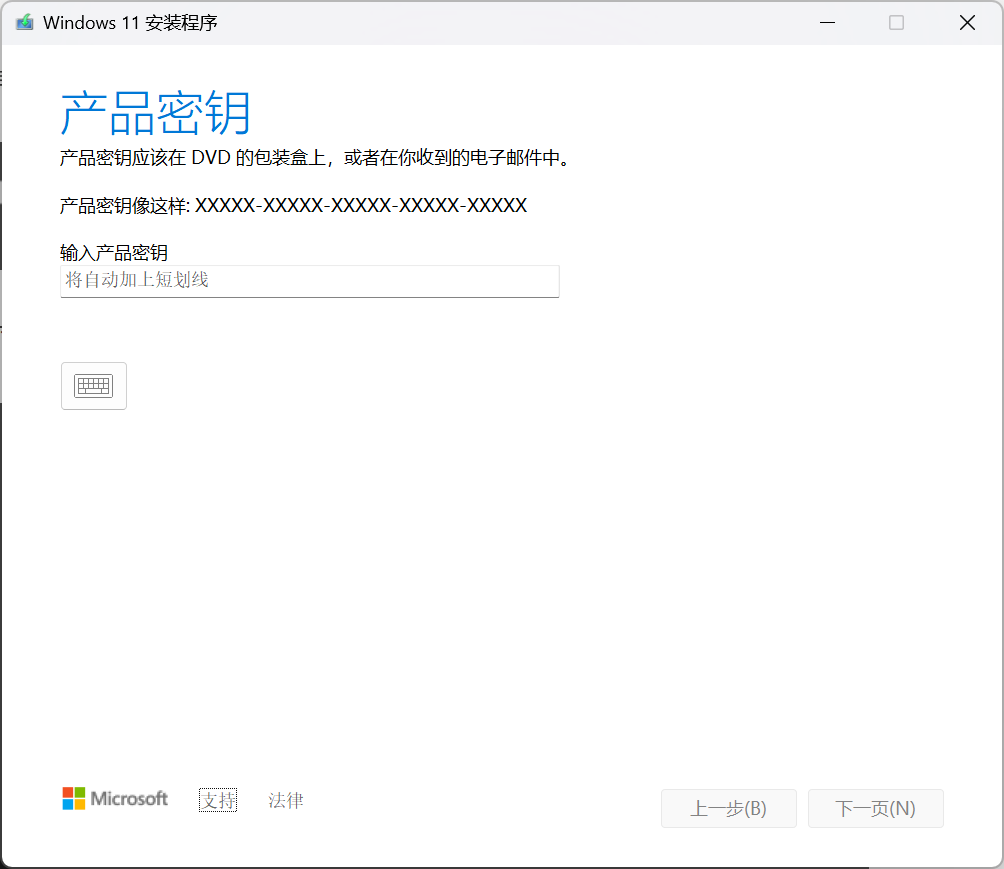Click the disabled maximize button

[896, 22]
